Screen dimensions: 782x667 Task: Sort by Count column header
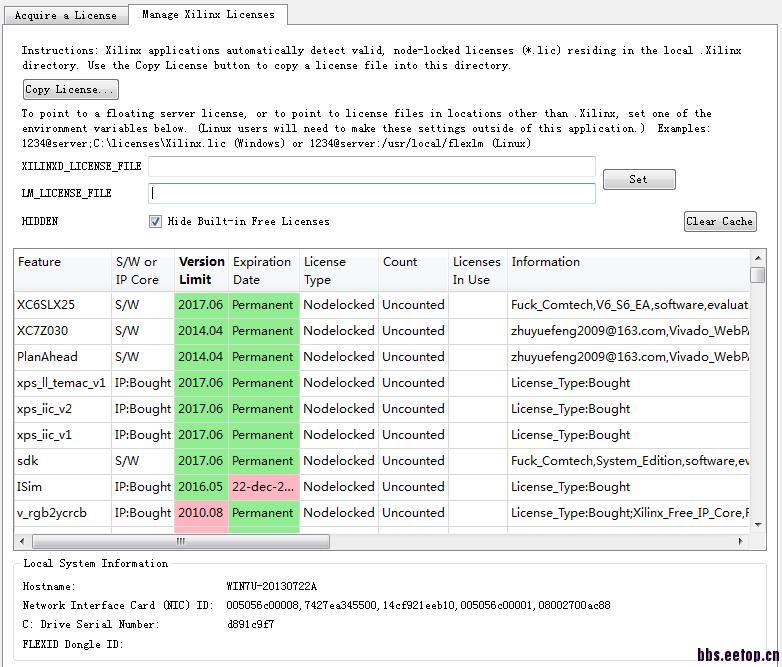click(413, 270)
